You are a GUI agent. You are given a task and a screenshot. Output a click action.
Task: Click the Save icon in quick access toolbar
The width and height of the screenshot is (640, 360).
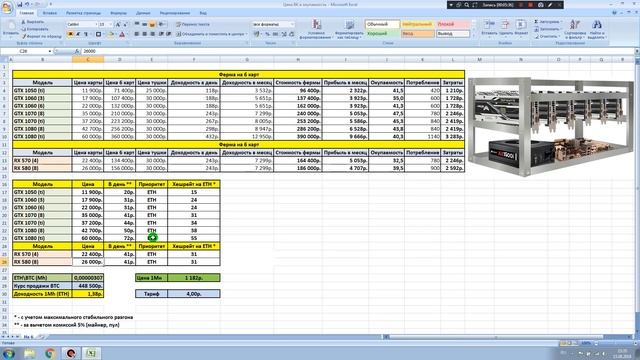pyautogui.click(x=20, y=4)
